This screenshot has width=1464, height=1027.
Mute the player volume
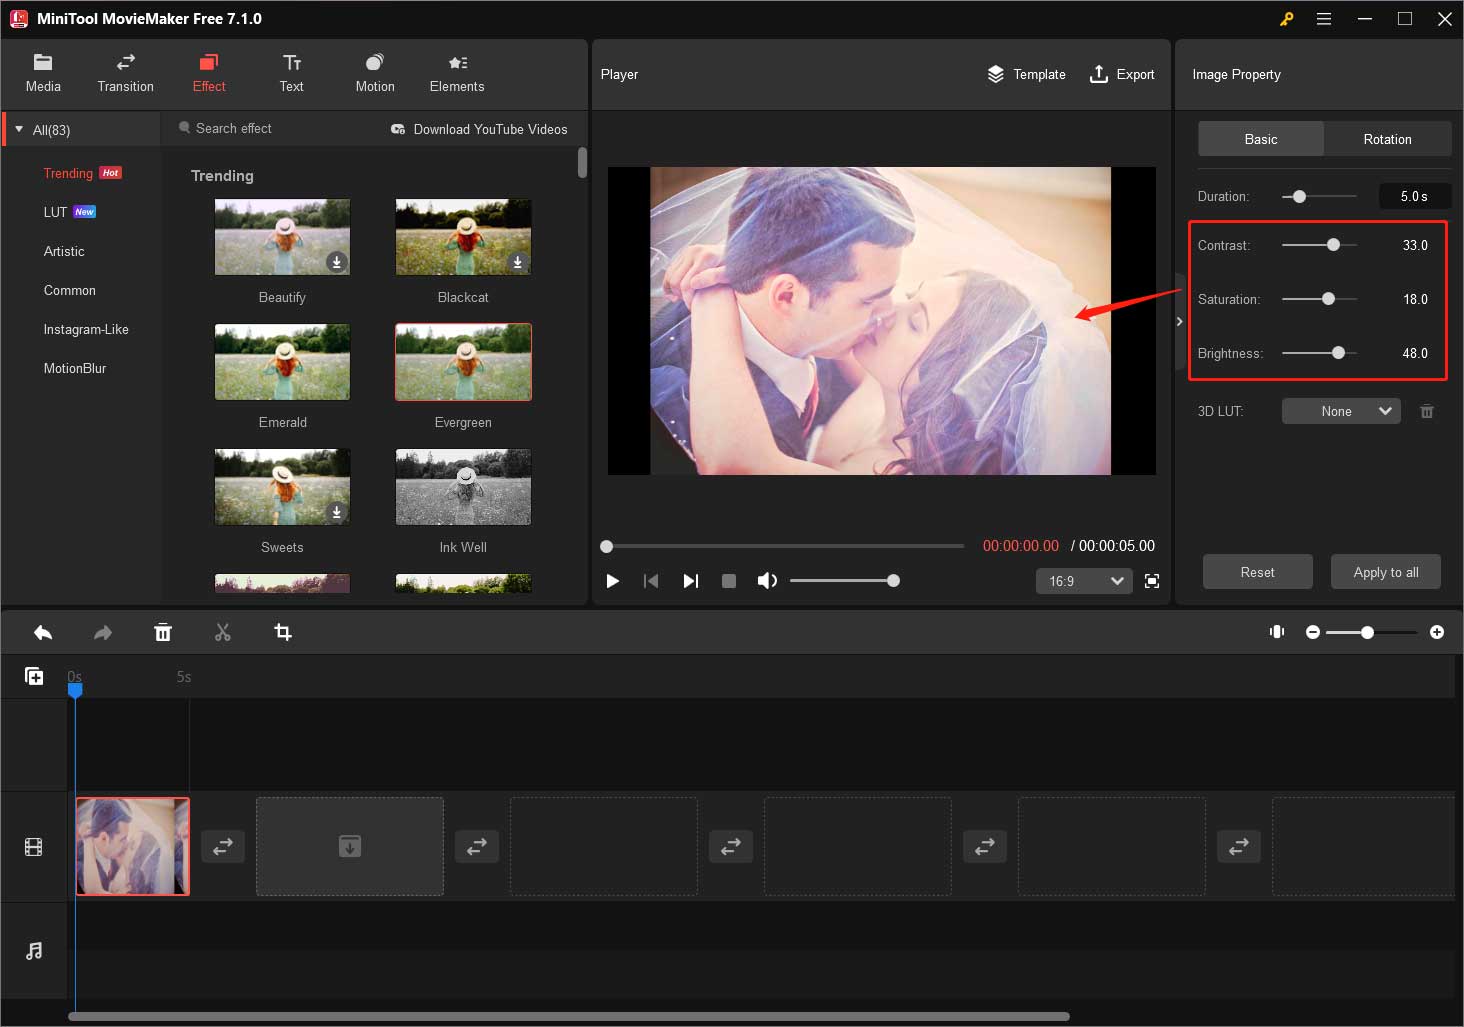[767, 580]
